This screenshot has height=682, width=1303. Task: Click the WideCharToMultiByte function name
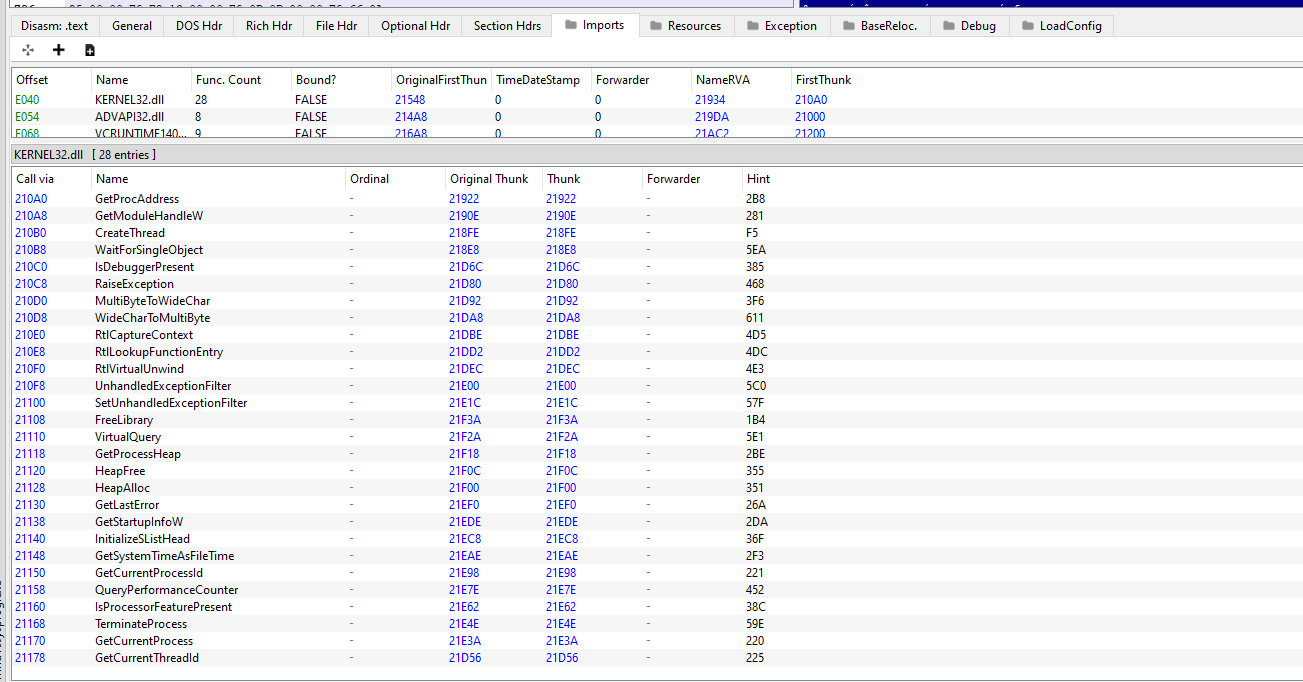(152, 318)
